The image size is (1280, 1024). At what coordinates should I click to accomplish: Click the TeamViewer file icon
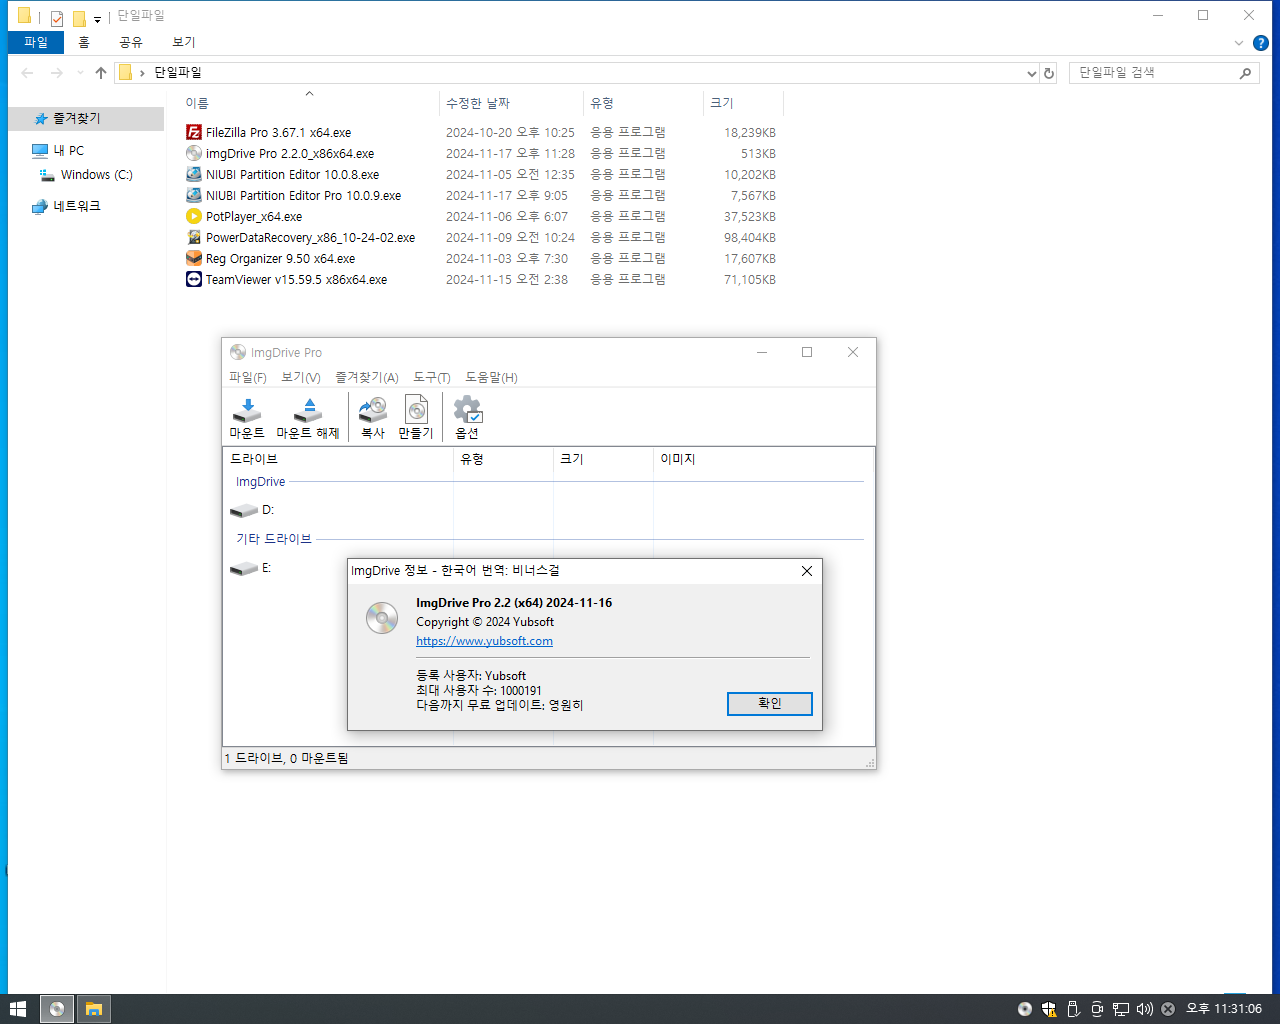tap(194, 279)
